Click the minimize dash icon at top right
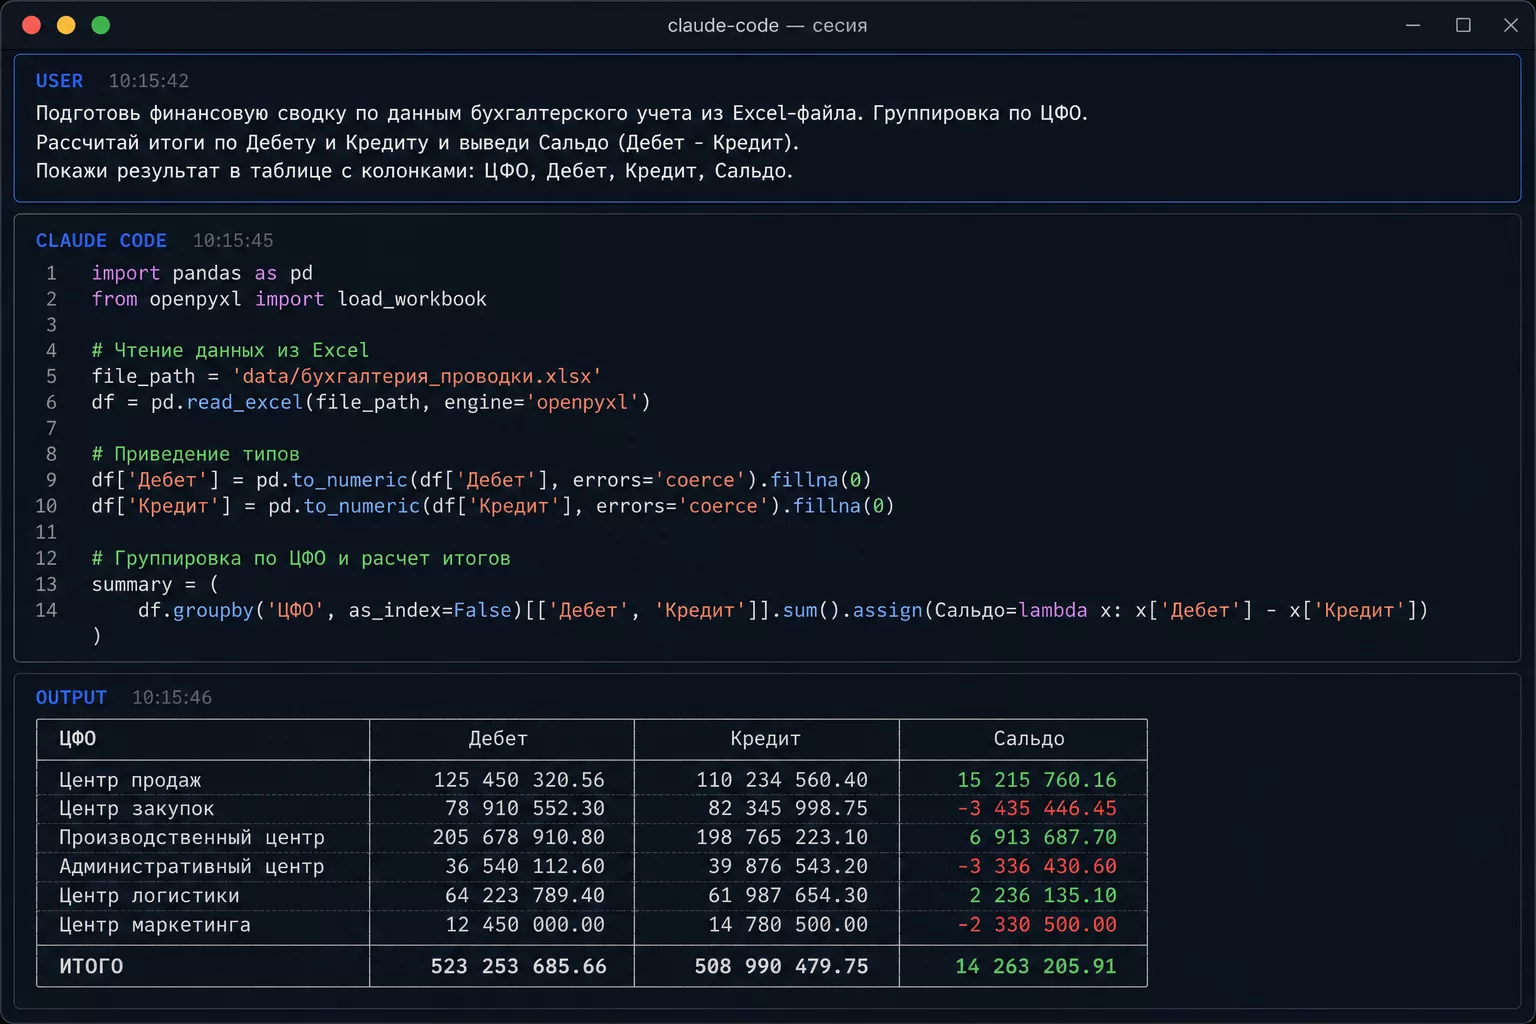 point(1413,25)
